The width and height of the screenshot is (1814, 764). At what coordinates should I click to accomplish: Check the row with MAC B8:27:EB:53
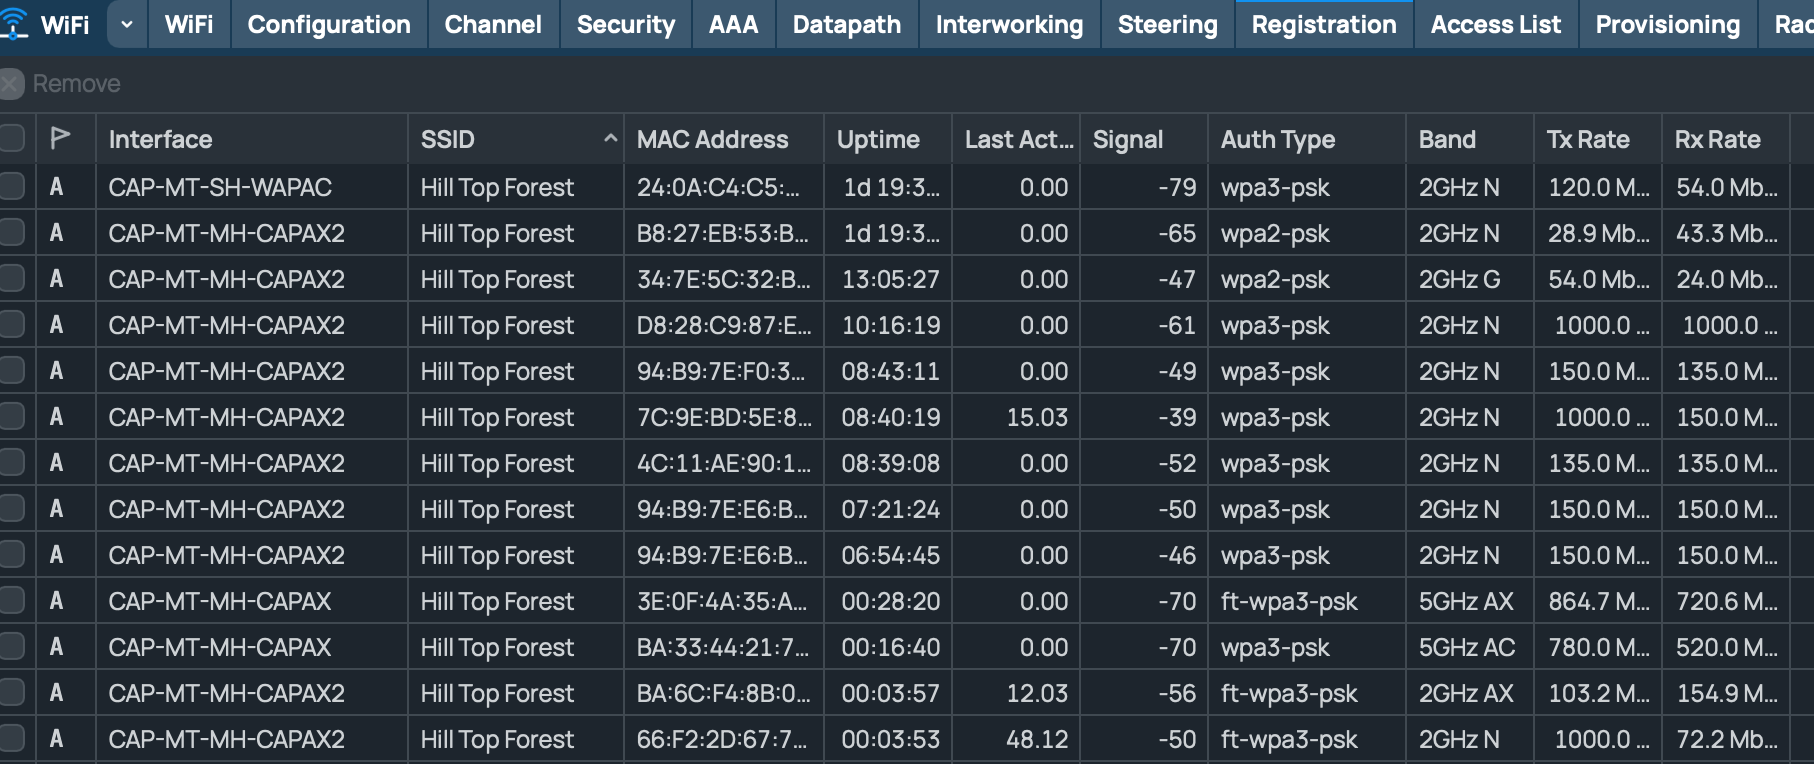pyautogui.click(x=11, y=232)
